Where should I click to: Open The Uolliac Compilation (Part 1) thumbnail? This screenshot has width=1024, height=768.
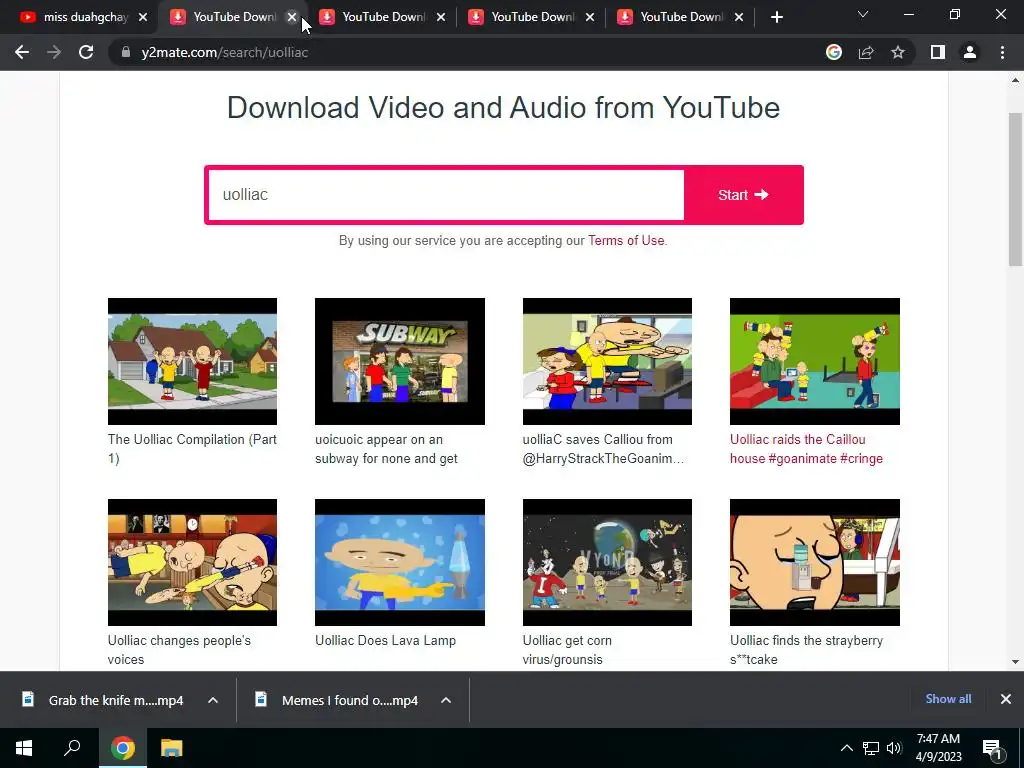tap(192, 361)
